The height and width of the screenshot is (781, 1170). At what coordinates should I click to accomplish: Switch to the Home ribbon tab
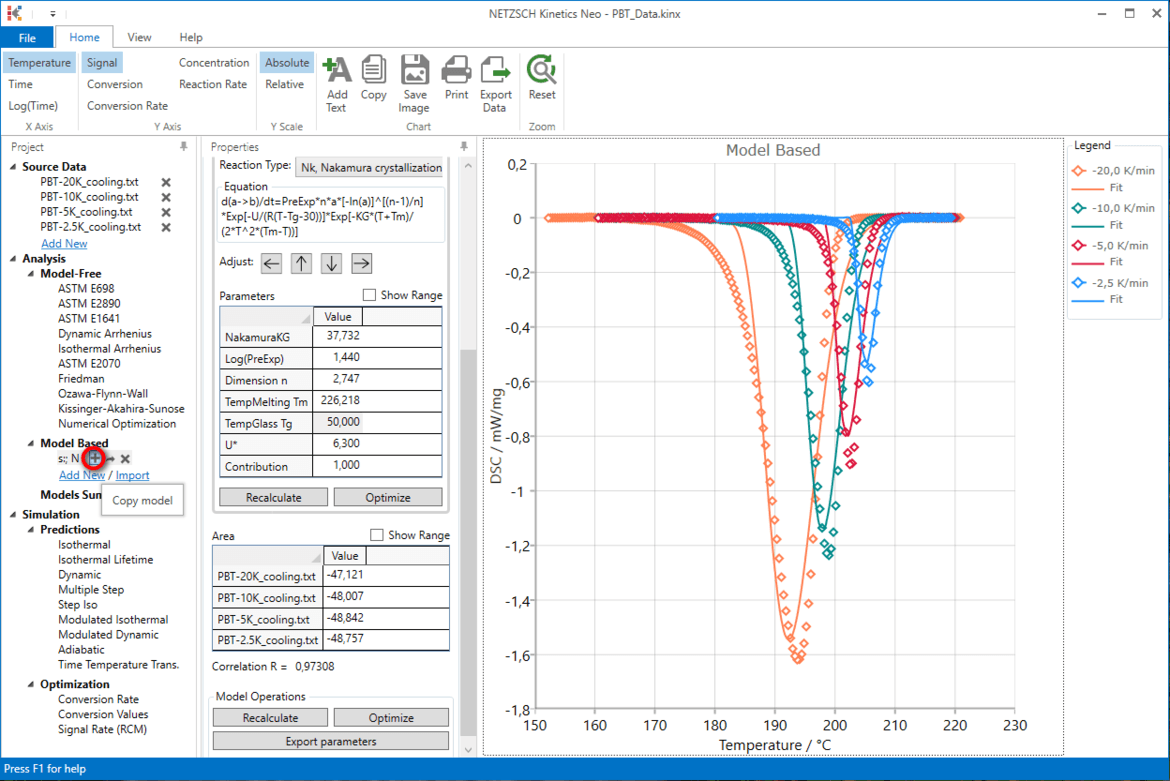84,37
